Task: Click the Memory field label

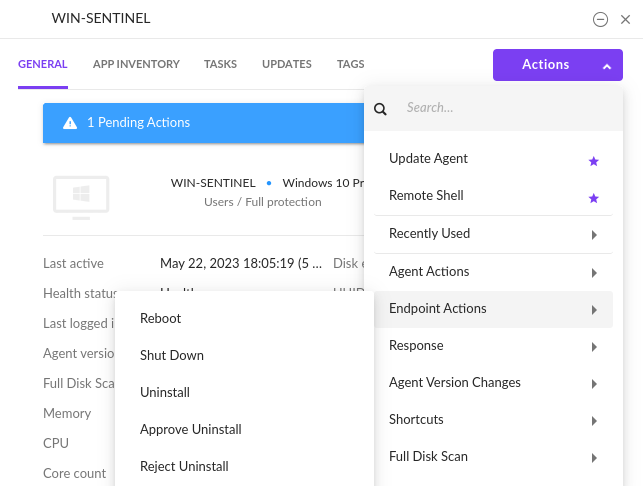Action: (x=67, y=413)
